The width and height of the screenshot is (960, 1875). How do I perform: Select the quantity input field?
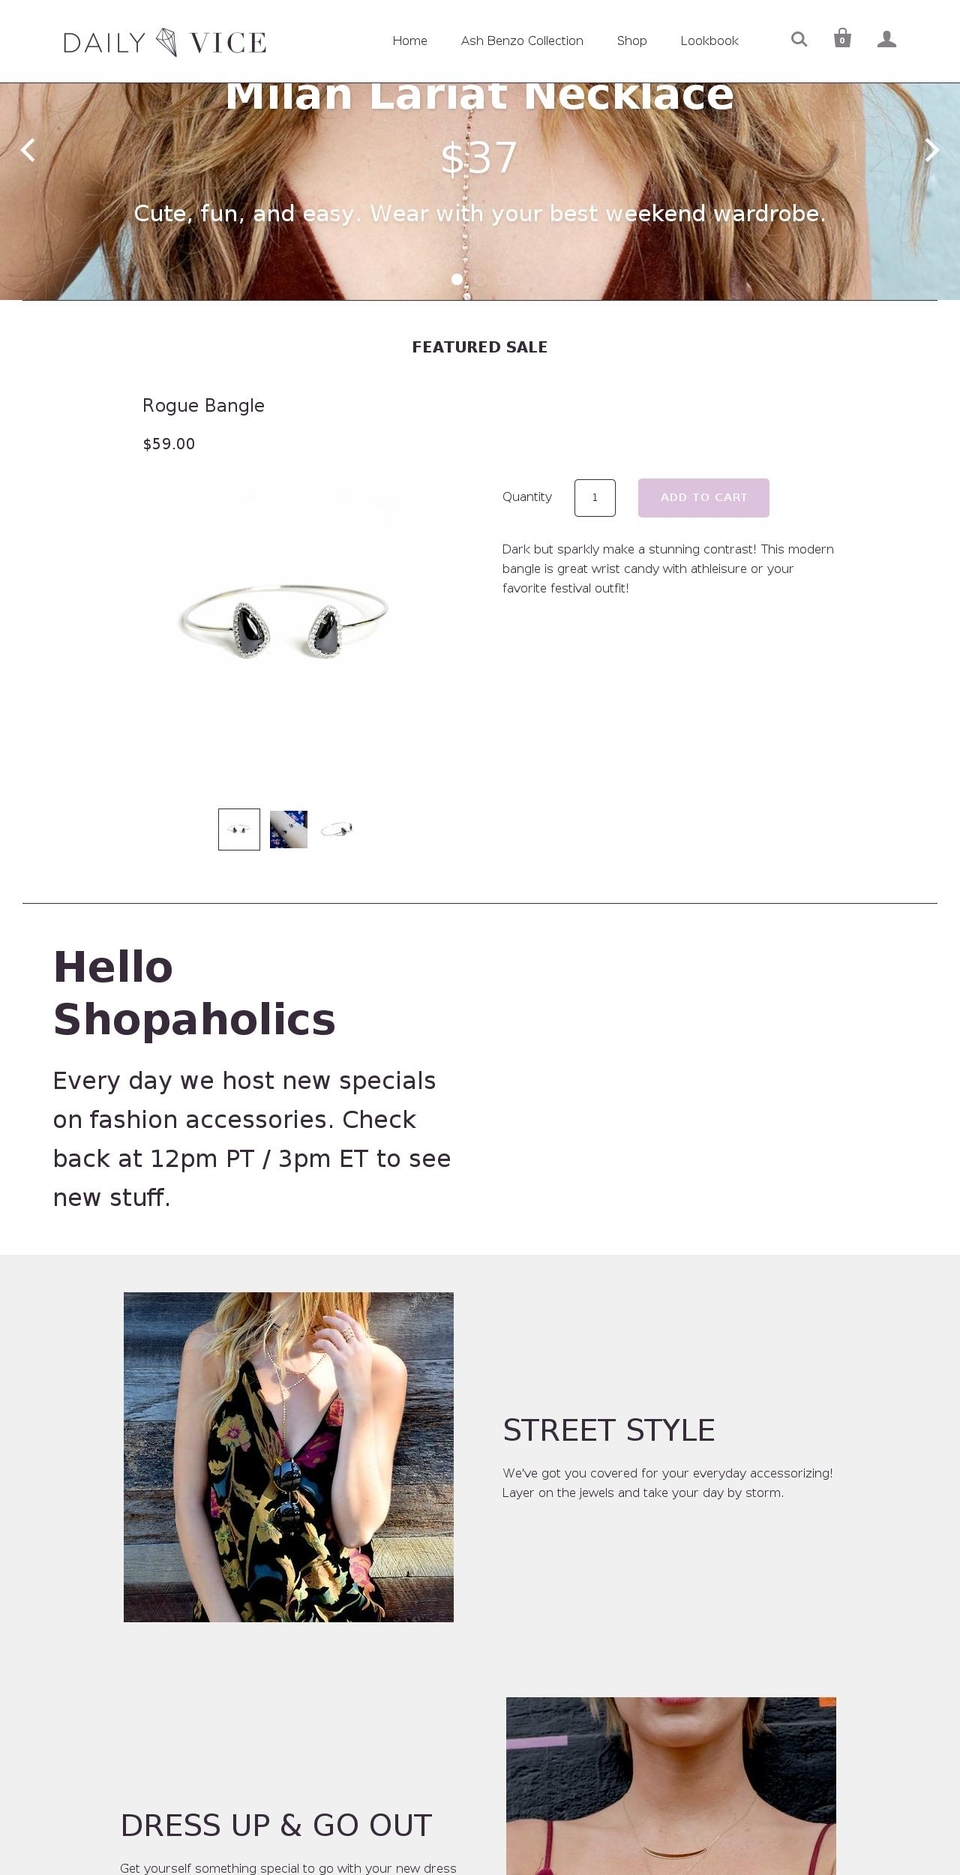click(x=594, y=497)
